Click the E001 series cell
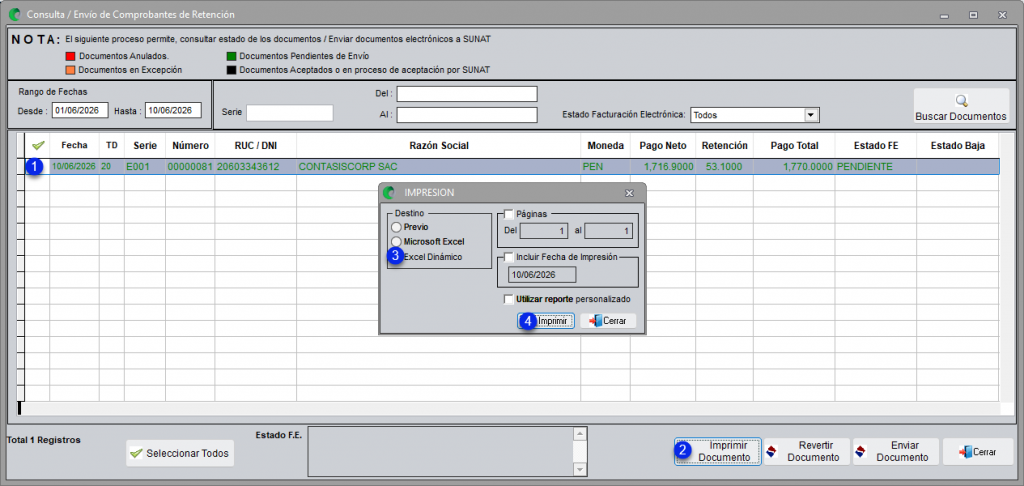The width and height of the screenshot is (1024, 486). point(145,167)
